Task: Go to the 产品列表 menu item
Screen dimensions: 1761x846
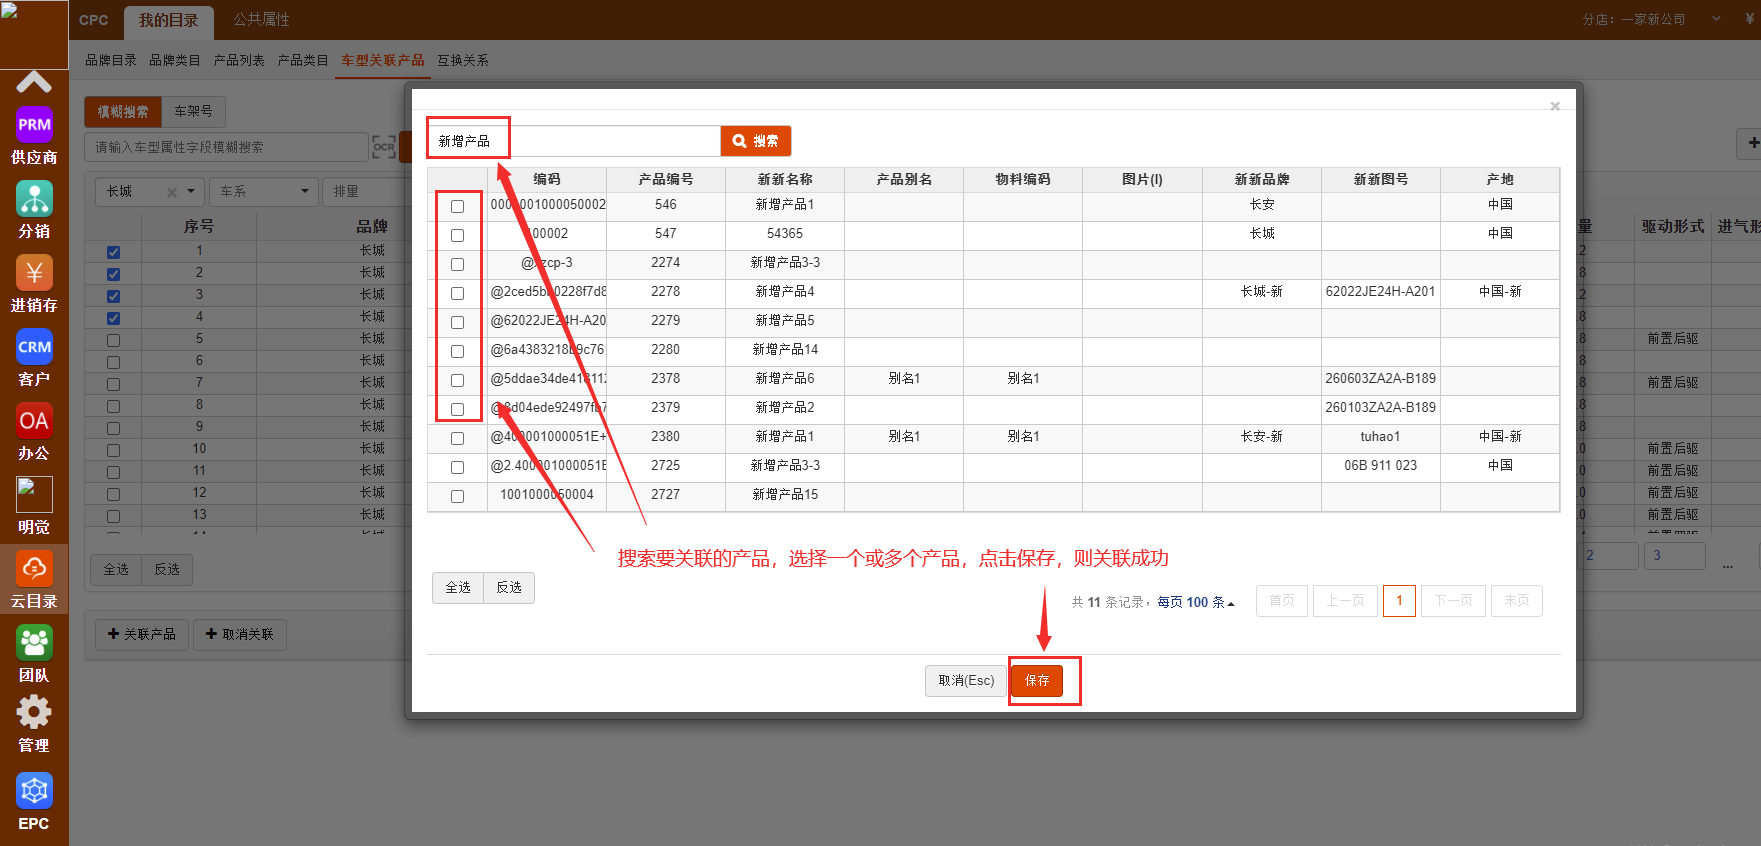Action: (239, 60)
